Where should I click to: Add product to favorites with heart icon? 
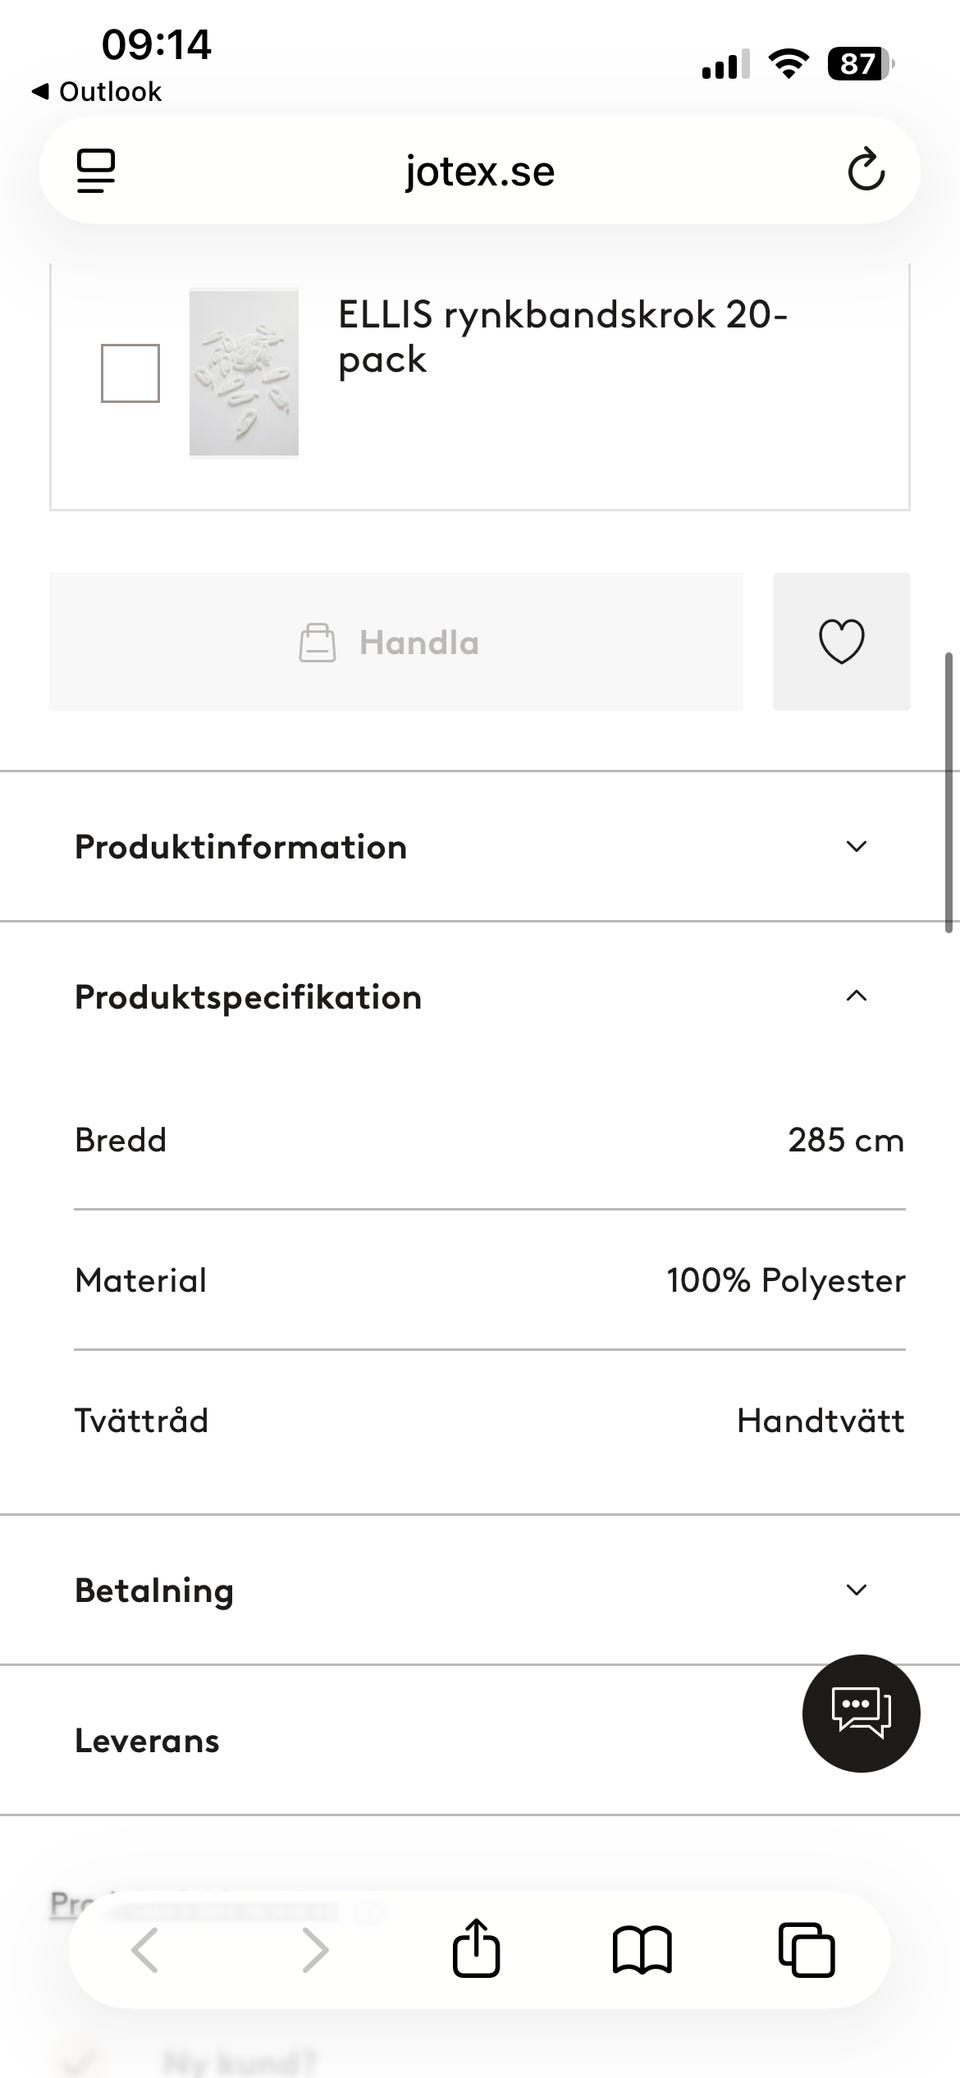(841, 642)
